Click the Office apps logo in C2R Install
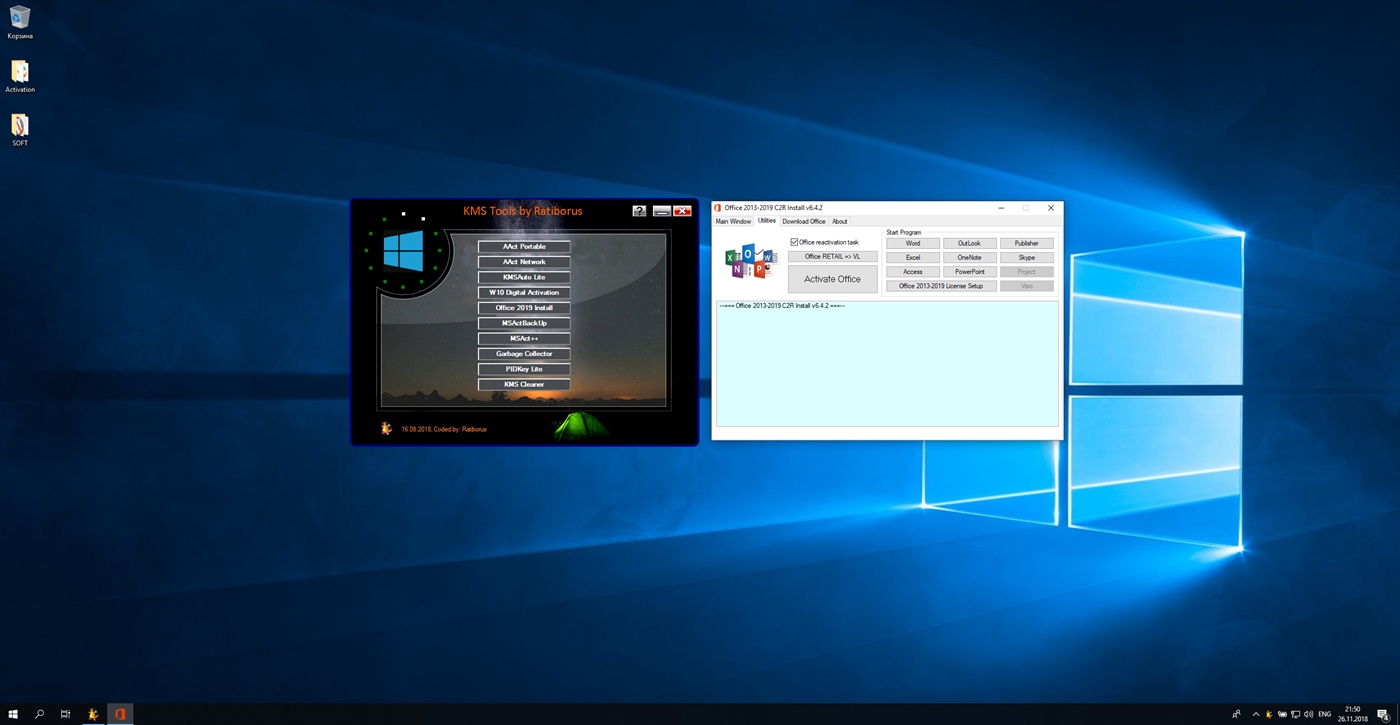 point(751,262)
